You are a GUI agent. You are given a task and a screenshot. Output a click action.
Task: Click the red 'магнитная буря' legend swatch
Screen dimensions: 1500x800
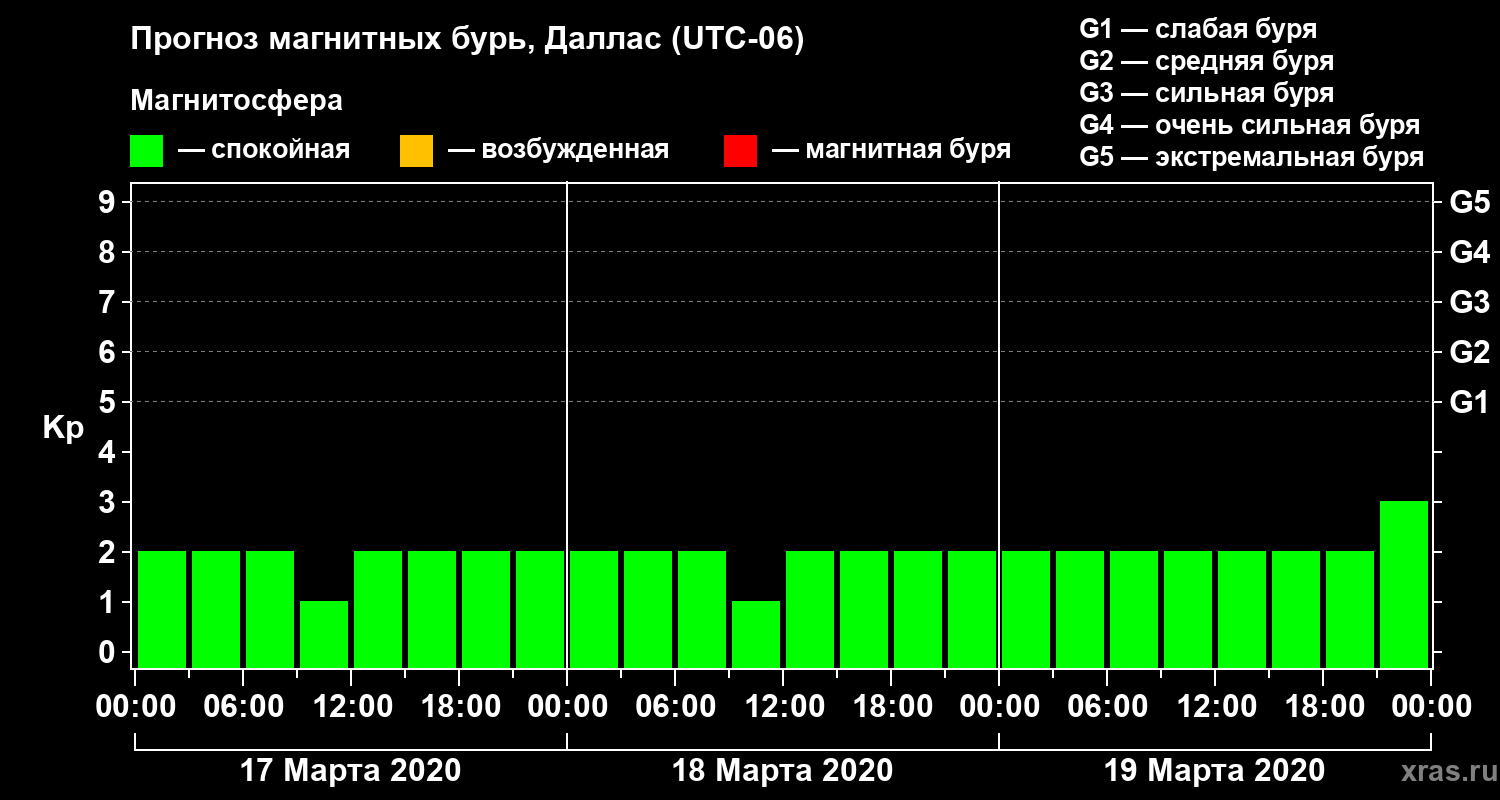[740, 151]
